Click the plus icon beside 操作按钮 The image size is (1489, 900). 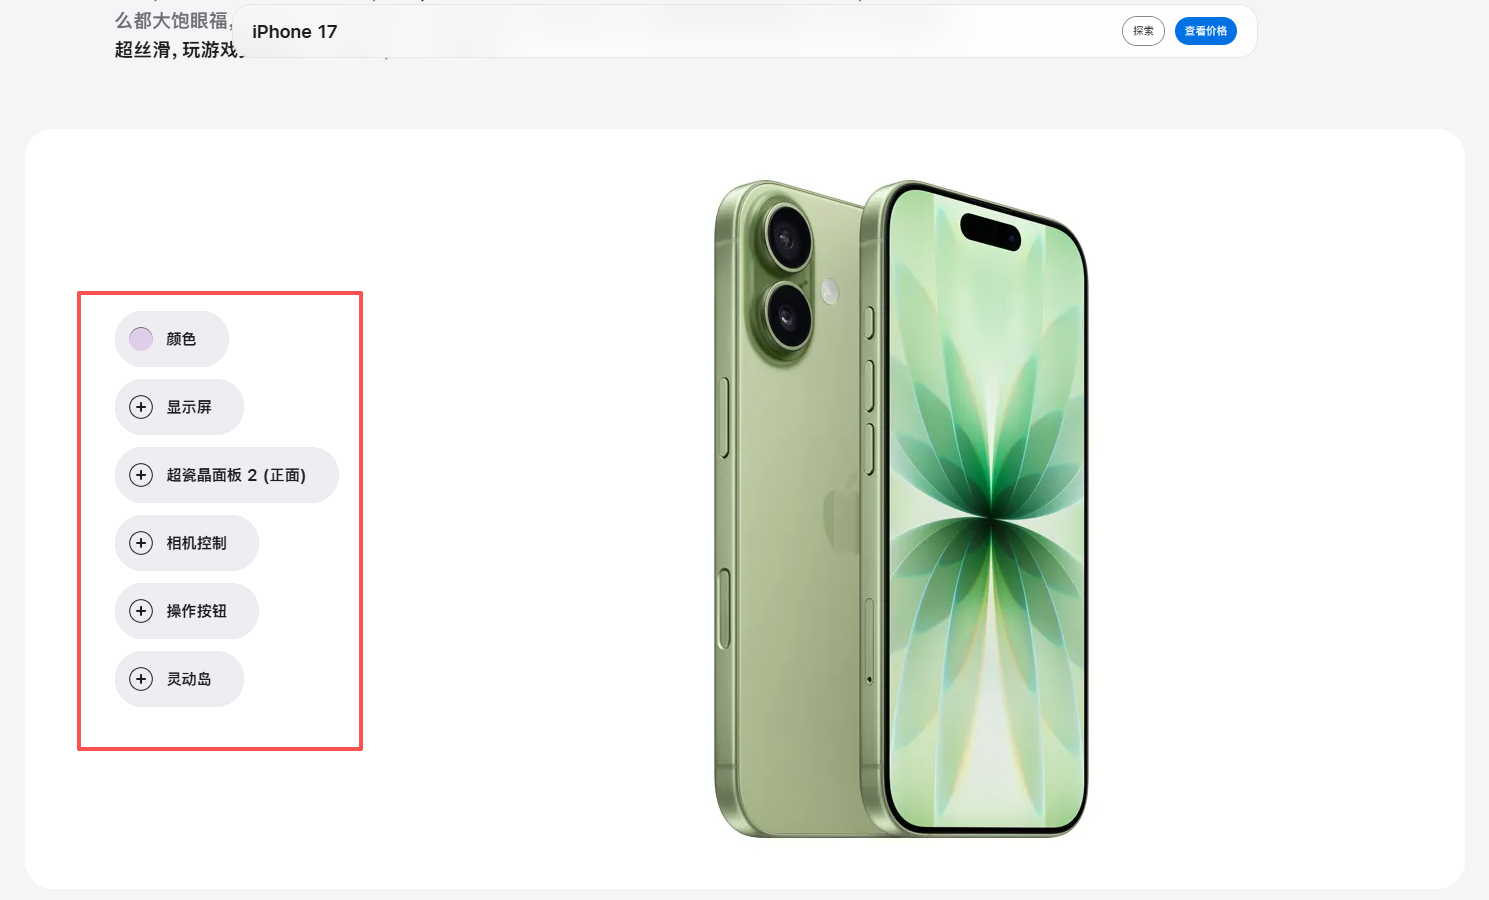pyautogui.click(x=141, y=611)
